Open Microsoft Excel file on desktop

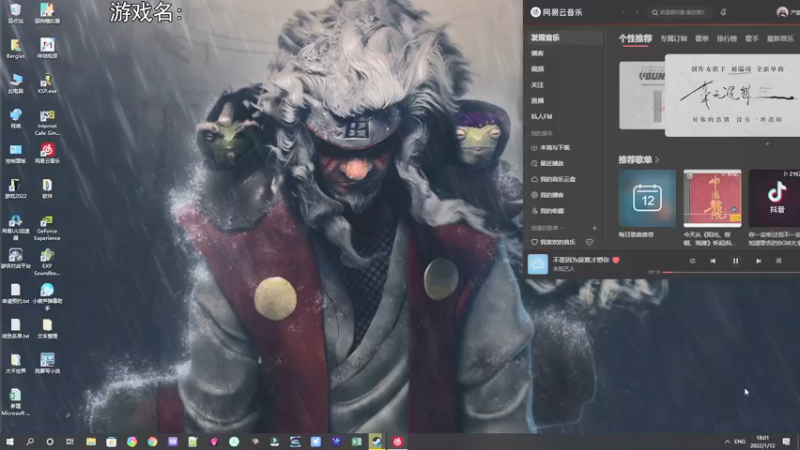click(x=15, y=403)
